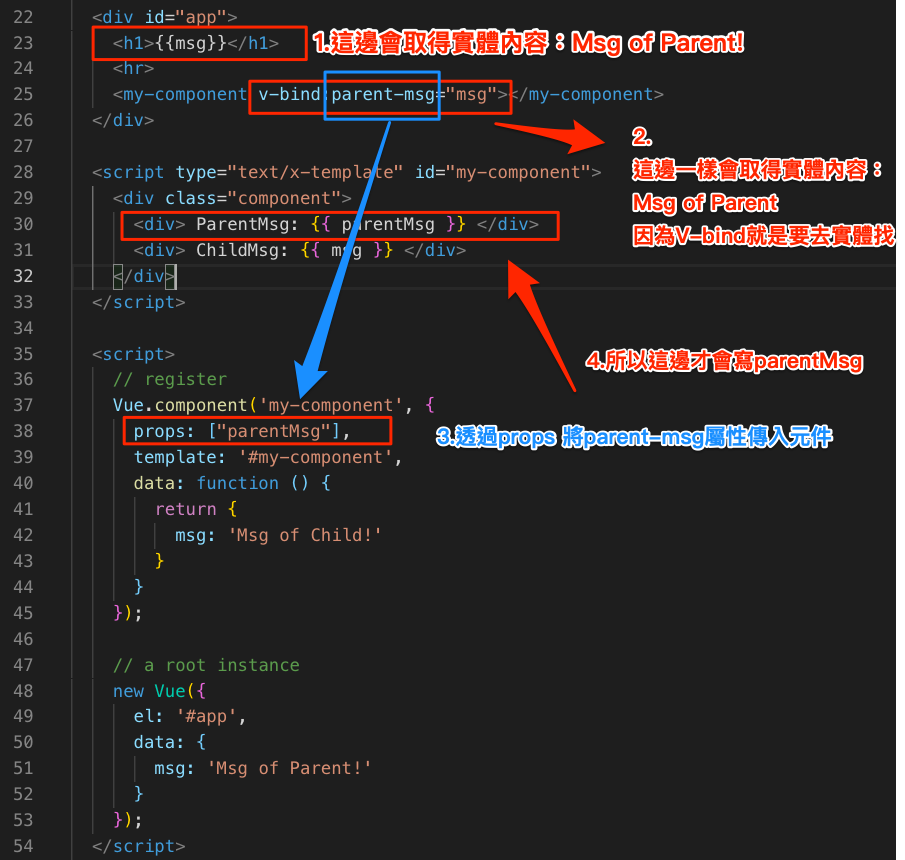This screenshot has width=905, height=860.
Task: Click class="component" on line 29
Action: coord(253,198)
